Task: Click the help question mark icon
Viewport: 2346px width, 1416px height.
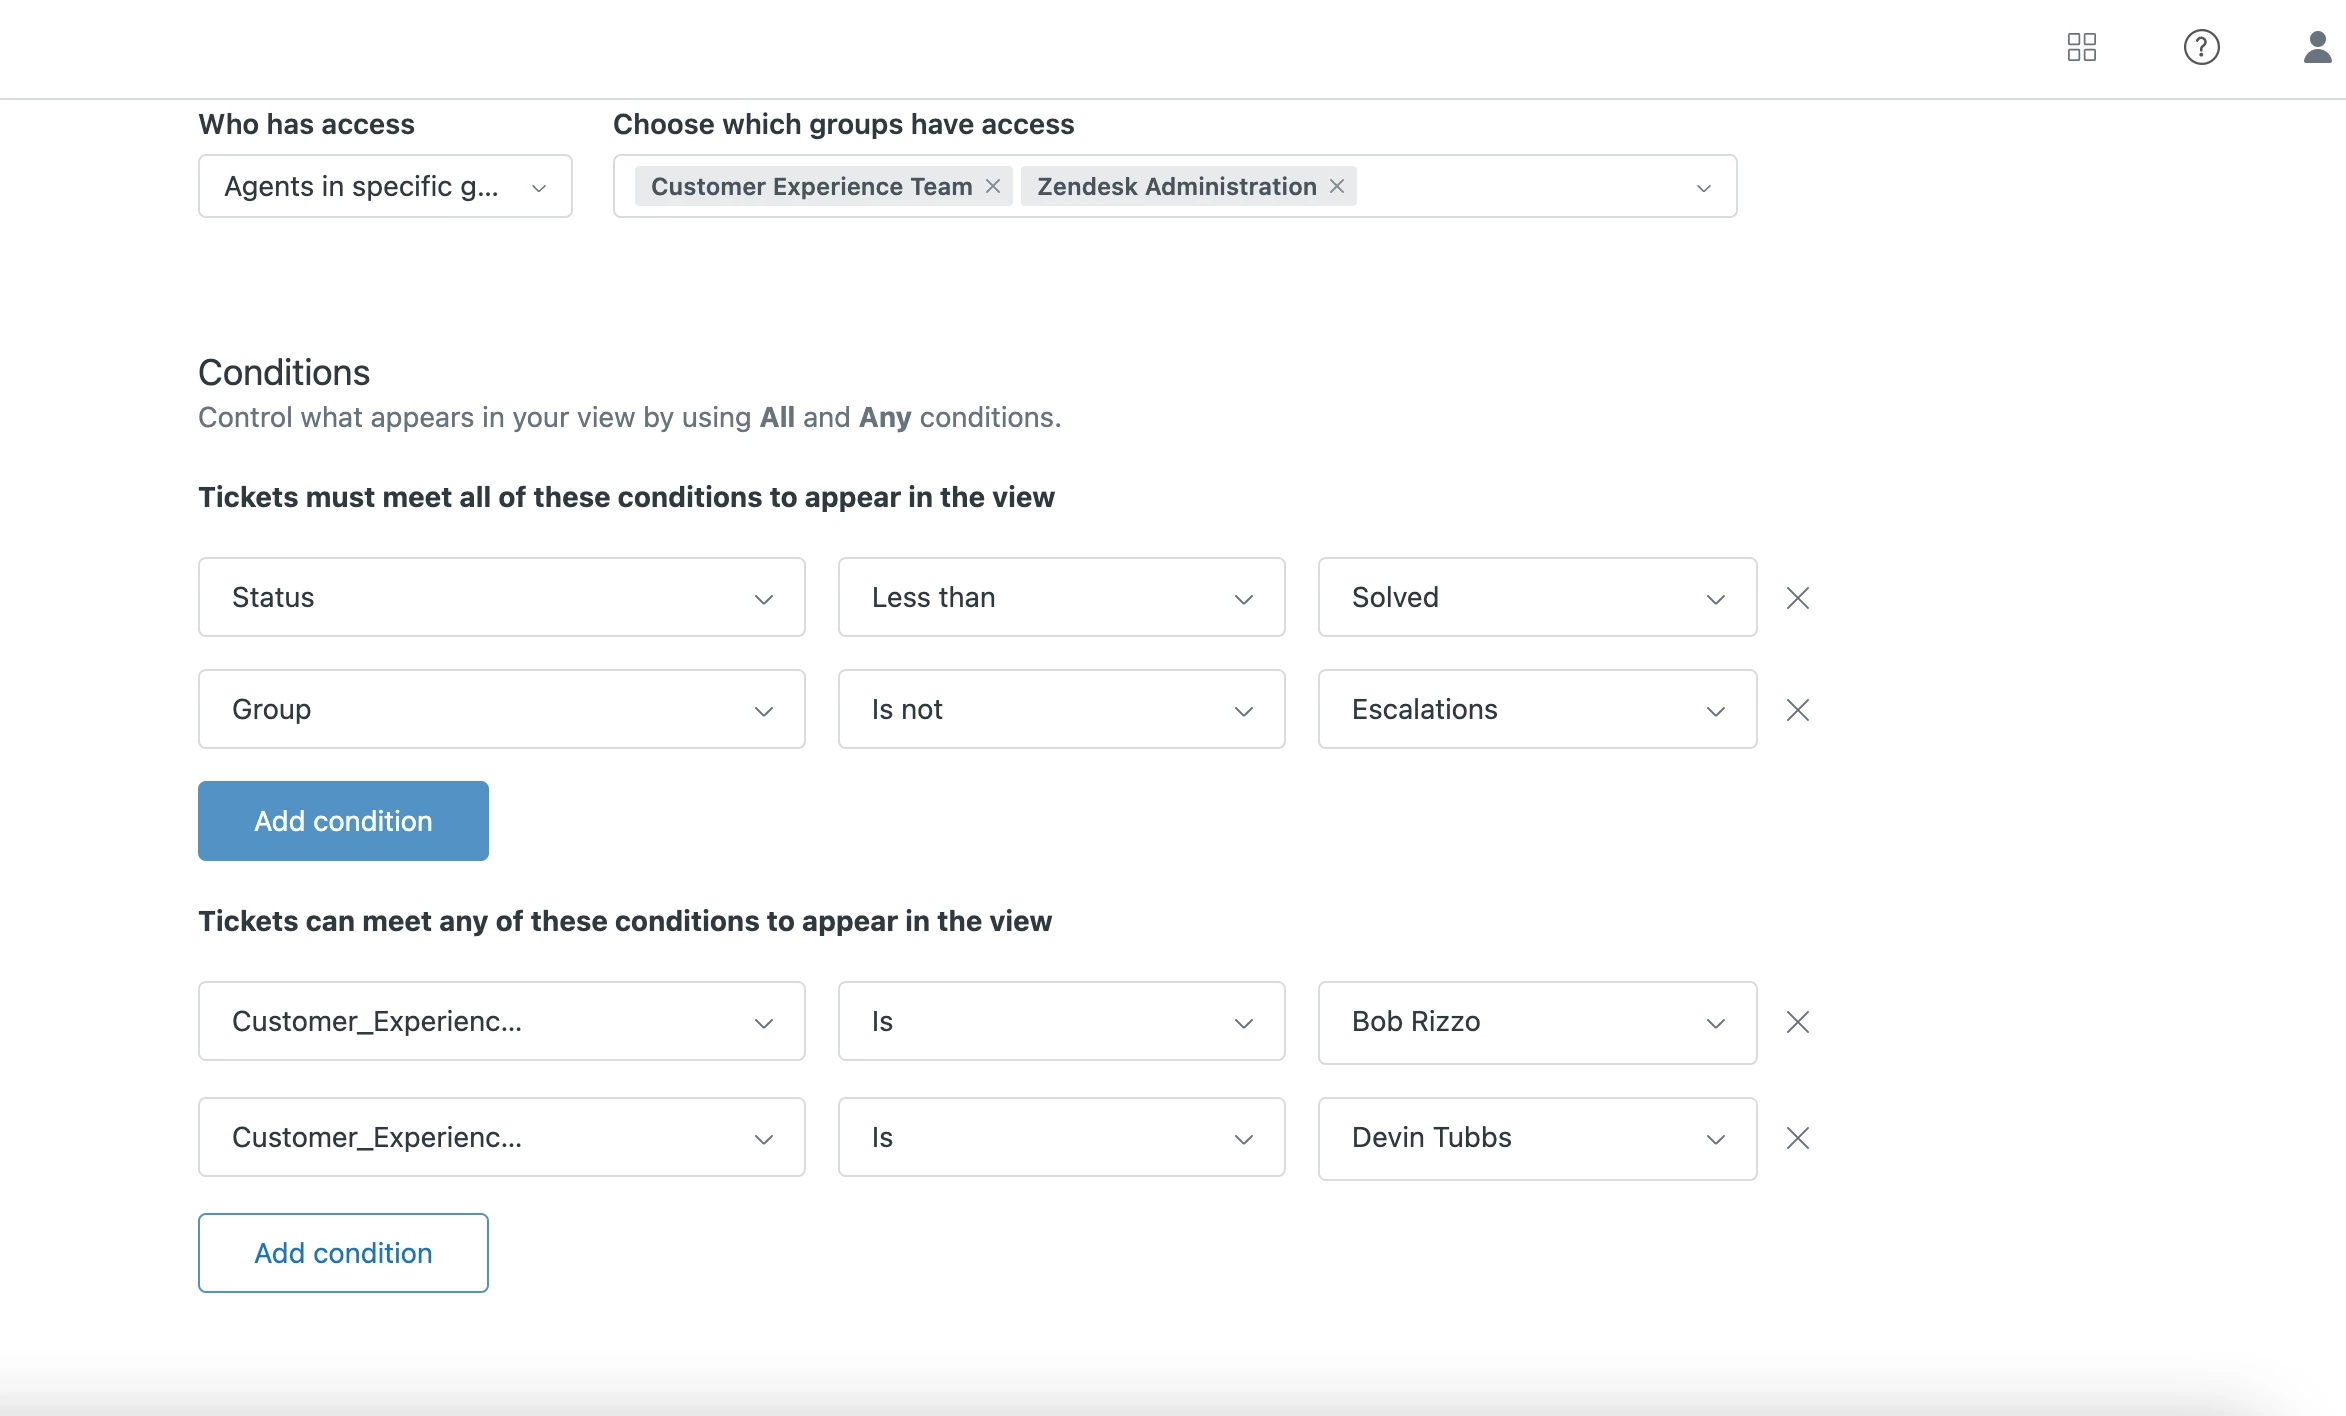Action: pyautogui.click(x=2201, y=47)
